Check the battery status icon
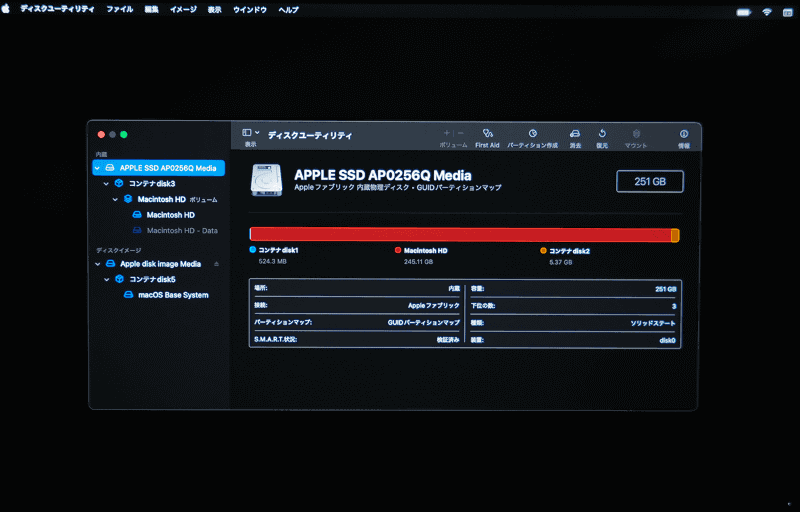 pyautogui.click(x=744, y=12)
